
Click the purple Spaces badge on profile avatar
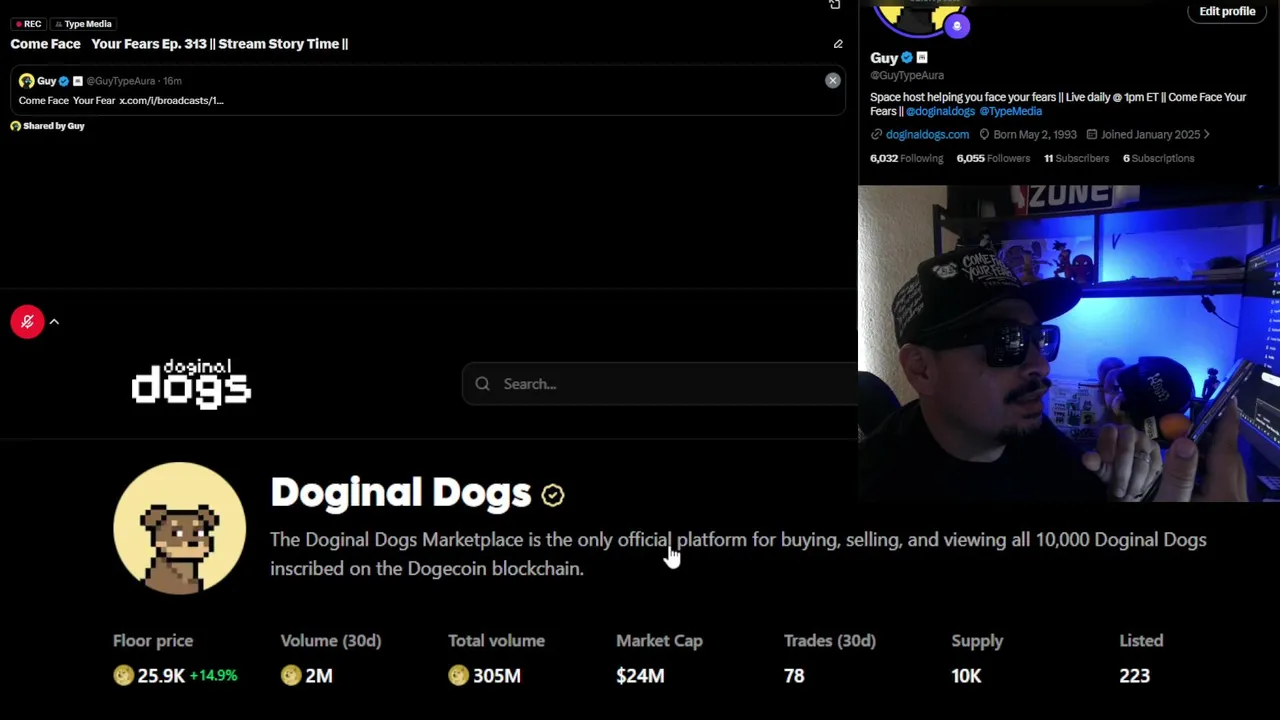click(956, 26)
